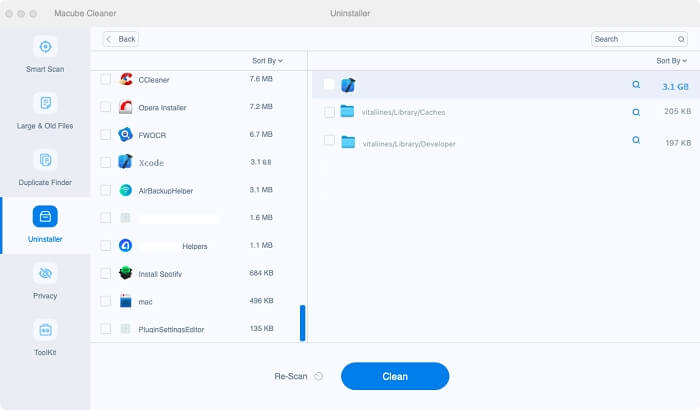Click the app list vertical scrollbar
This screenshot has width=700, height=410.
click(303, 323)
